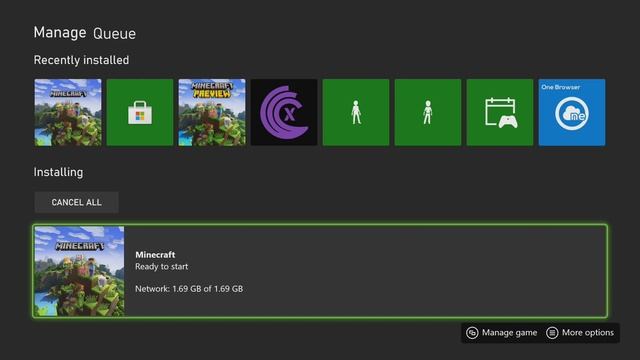Launch the One Browser tile

click(572, 112)
